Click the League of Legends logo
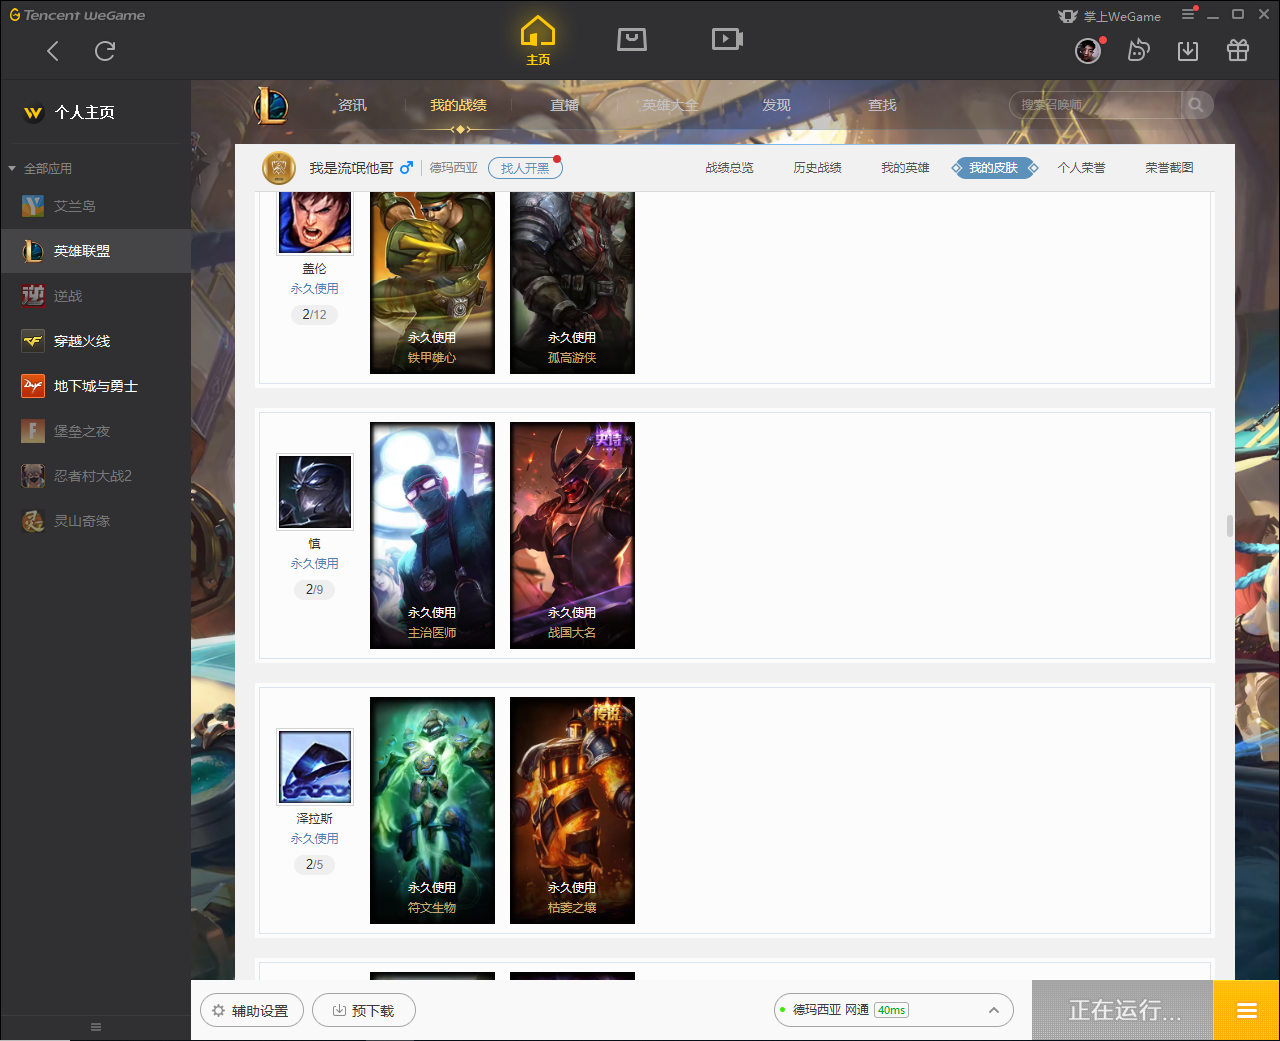 271,105
